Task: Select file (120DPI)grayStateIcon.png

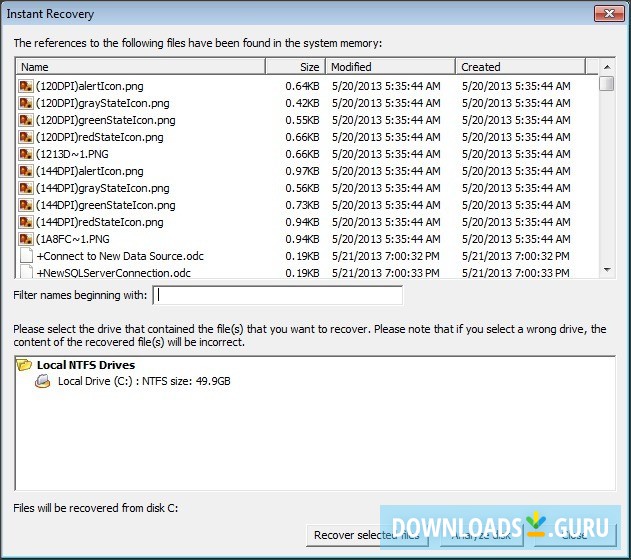Action: tap(103, 103)
